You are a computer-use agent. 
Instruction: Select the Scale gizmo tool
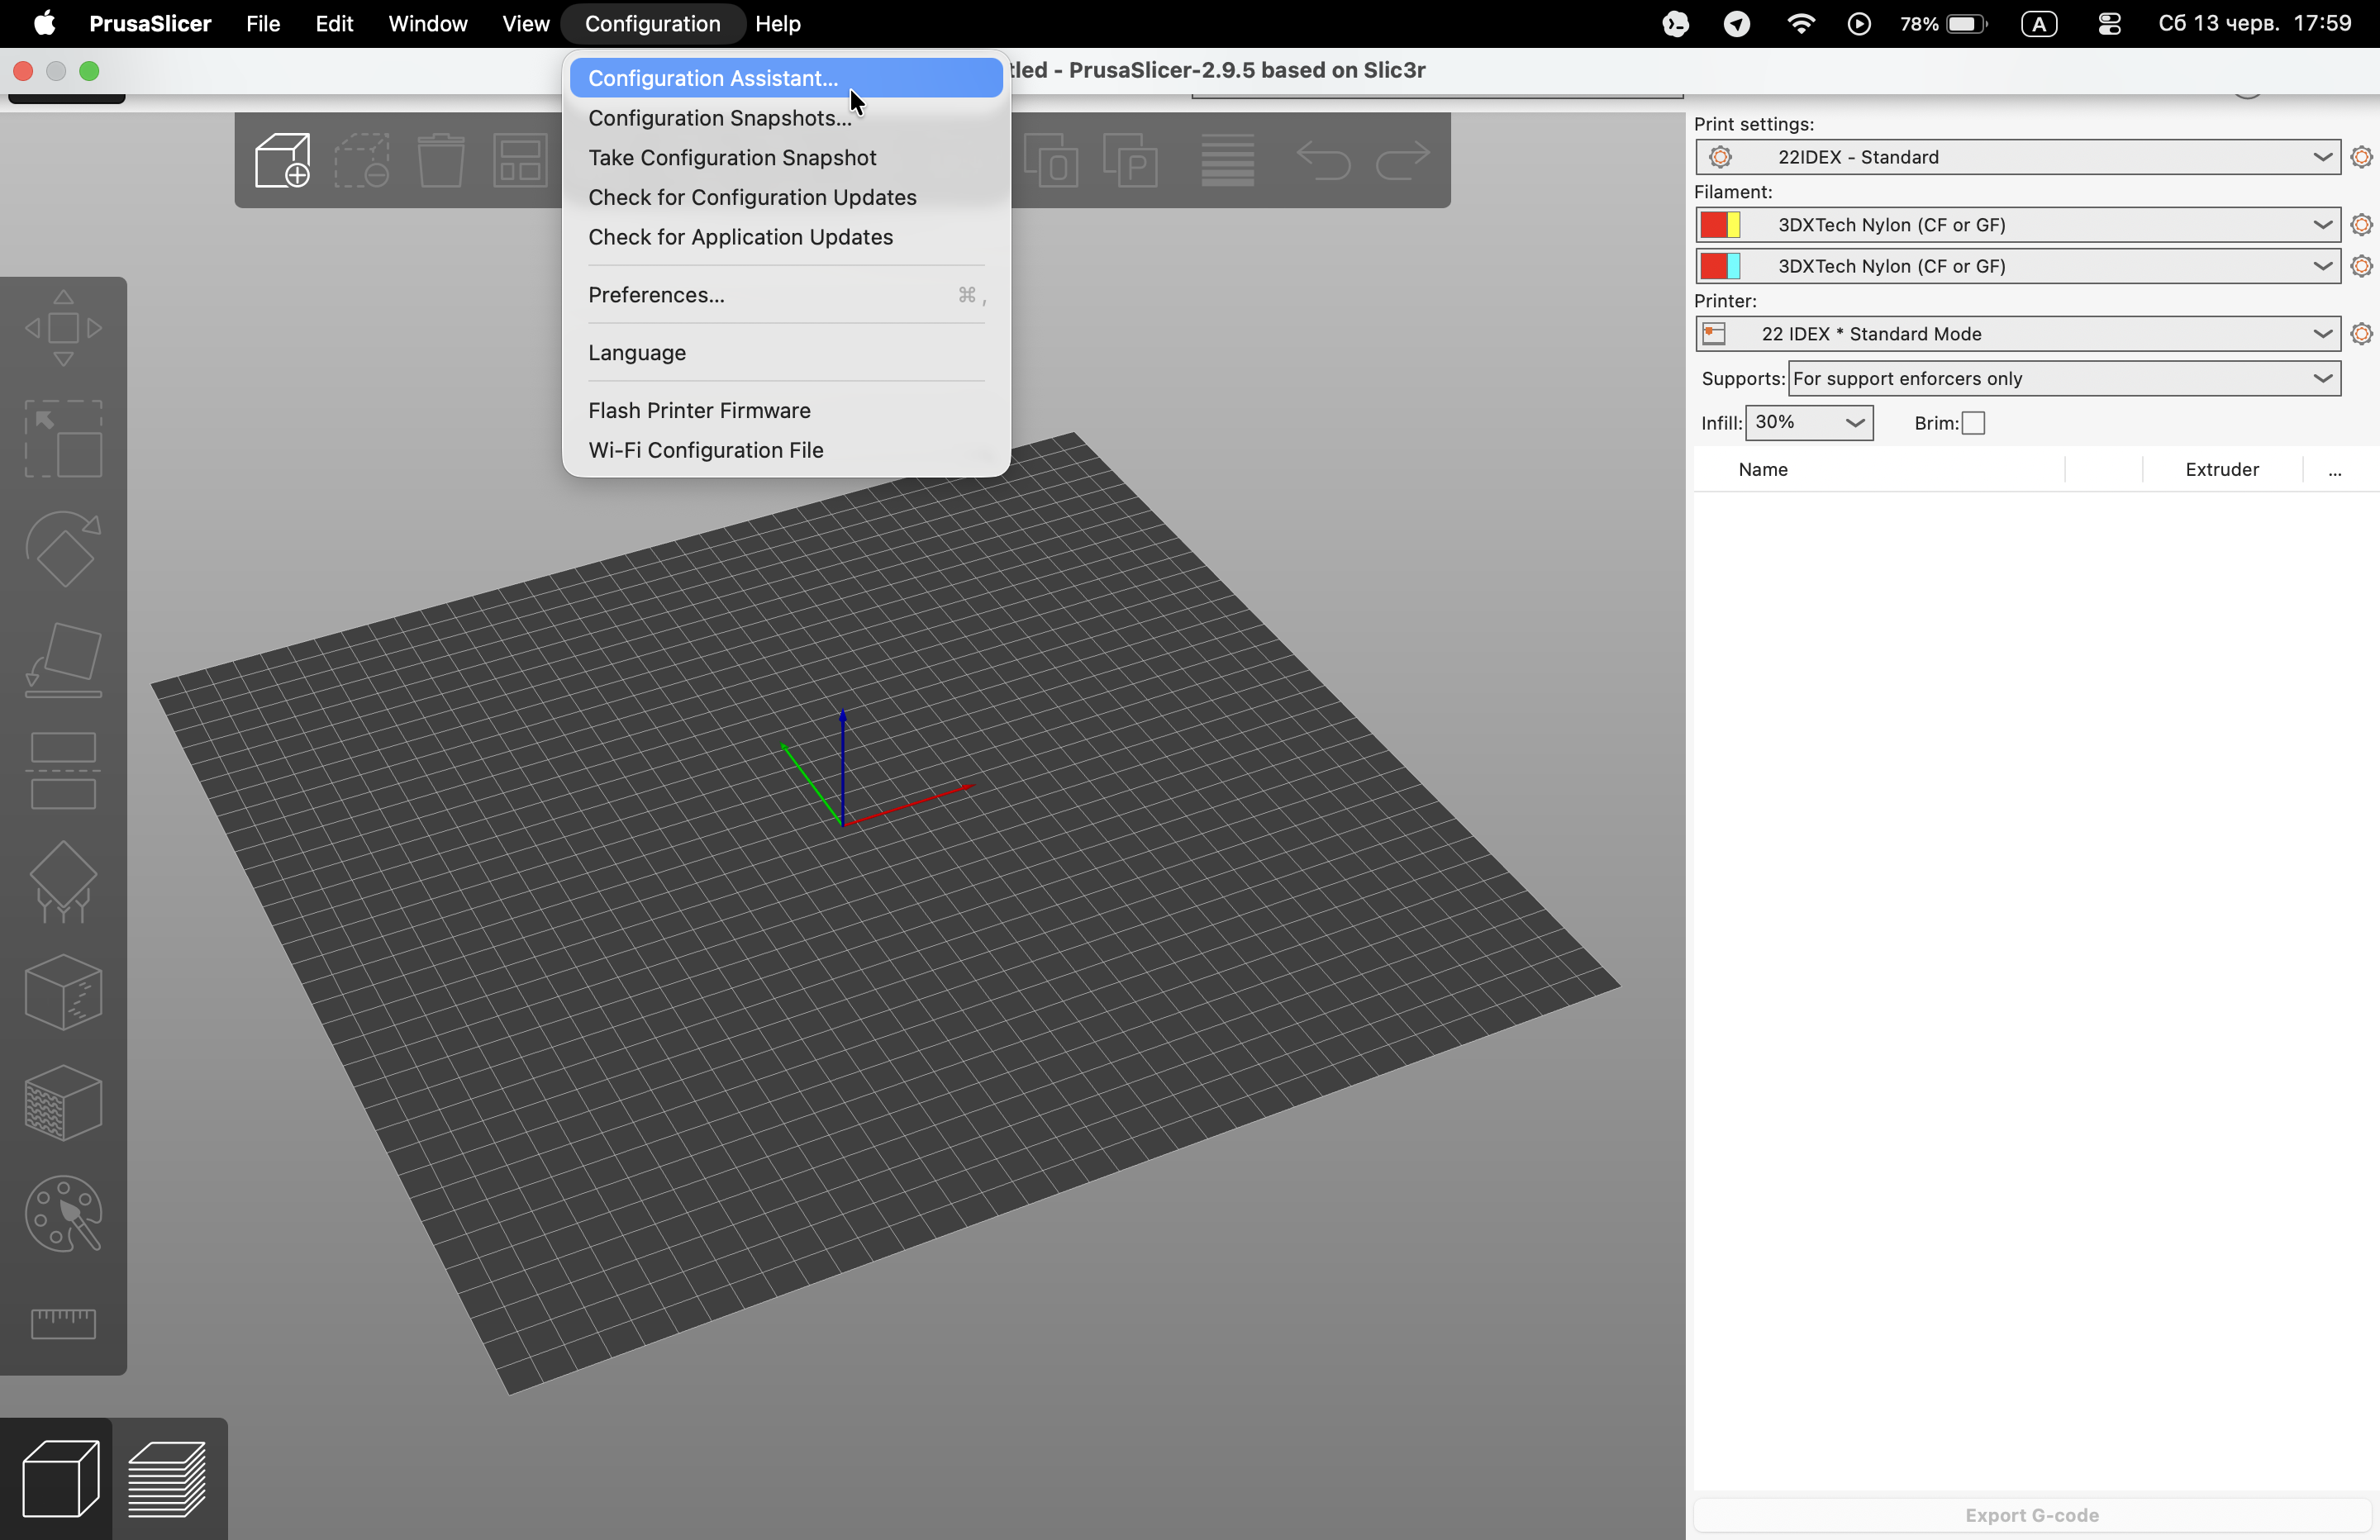tap(63, 439)
